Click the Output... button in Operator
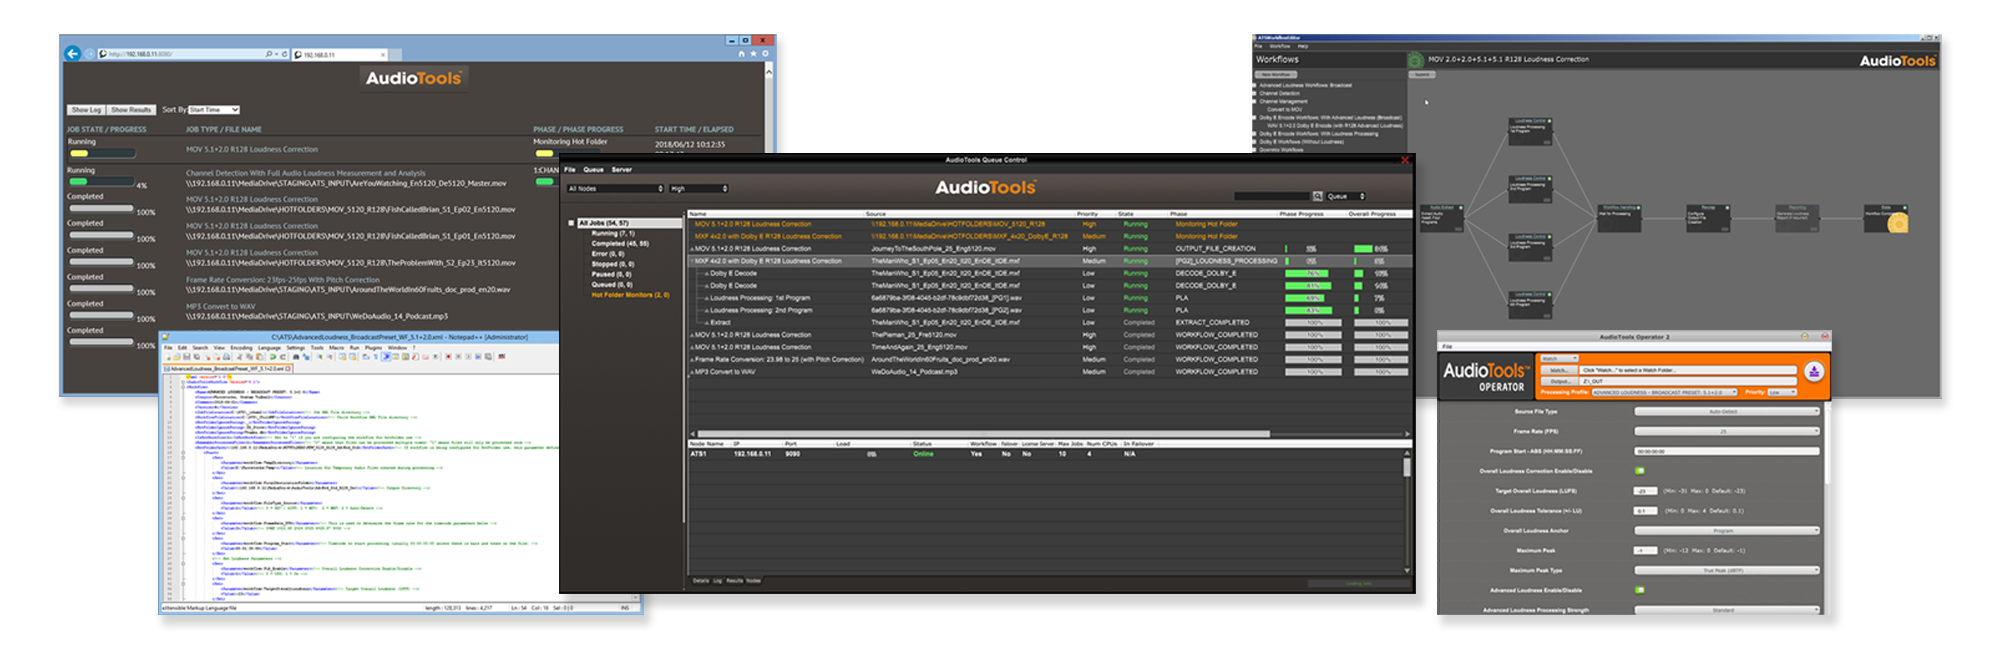 (1558, 381)
